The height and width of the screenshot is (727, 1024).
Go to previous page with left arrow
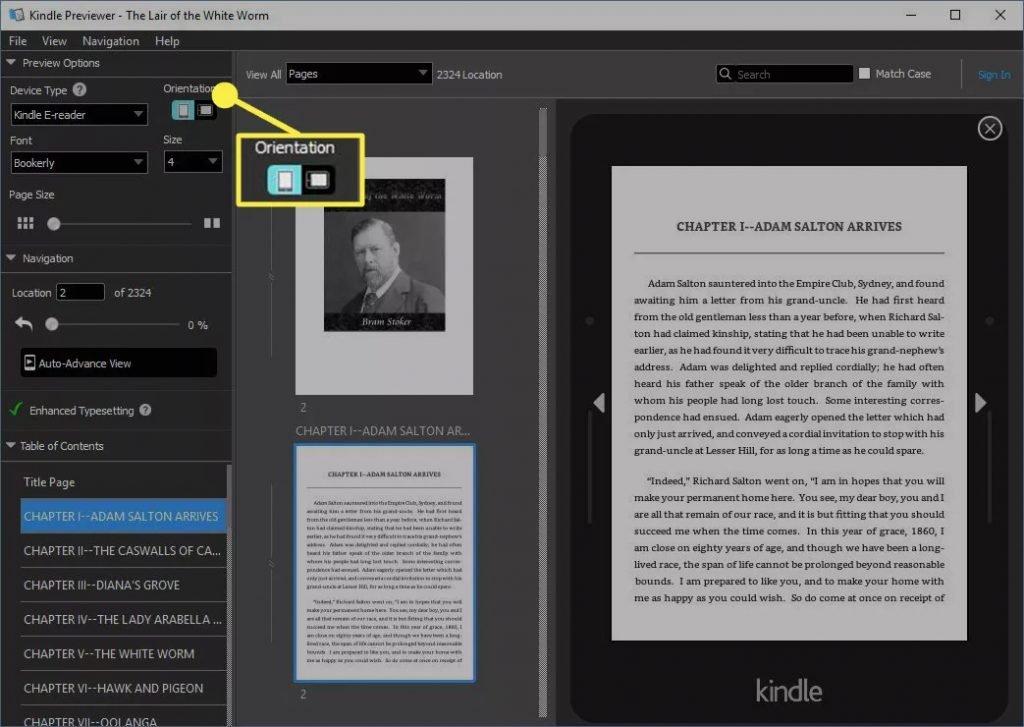pos(599,402)
